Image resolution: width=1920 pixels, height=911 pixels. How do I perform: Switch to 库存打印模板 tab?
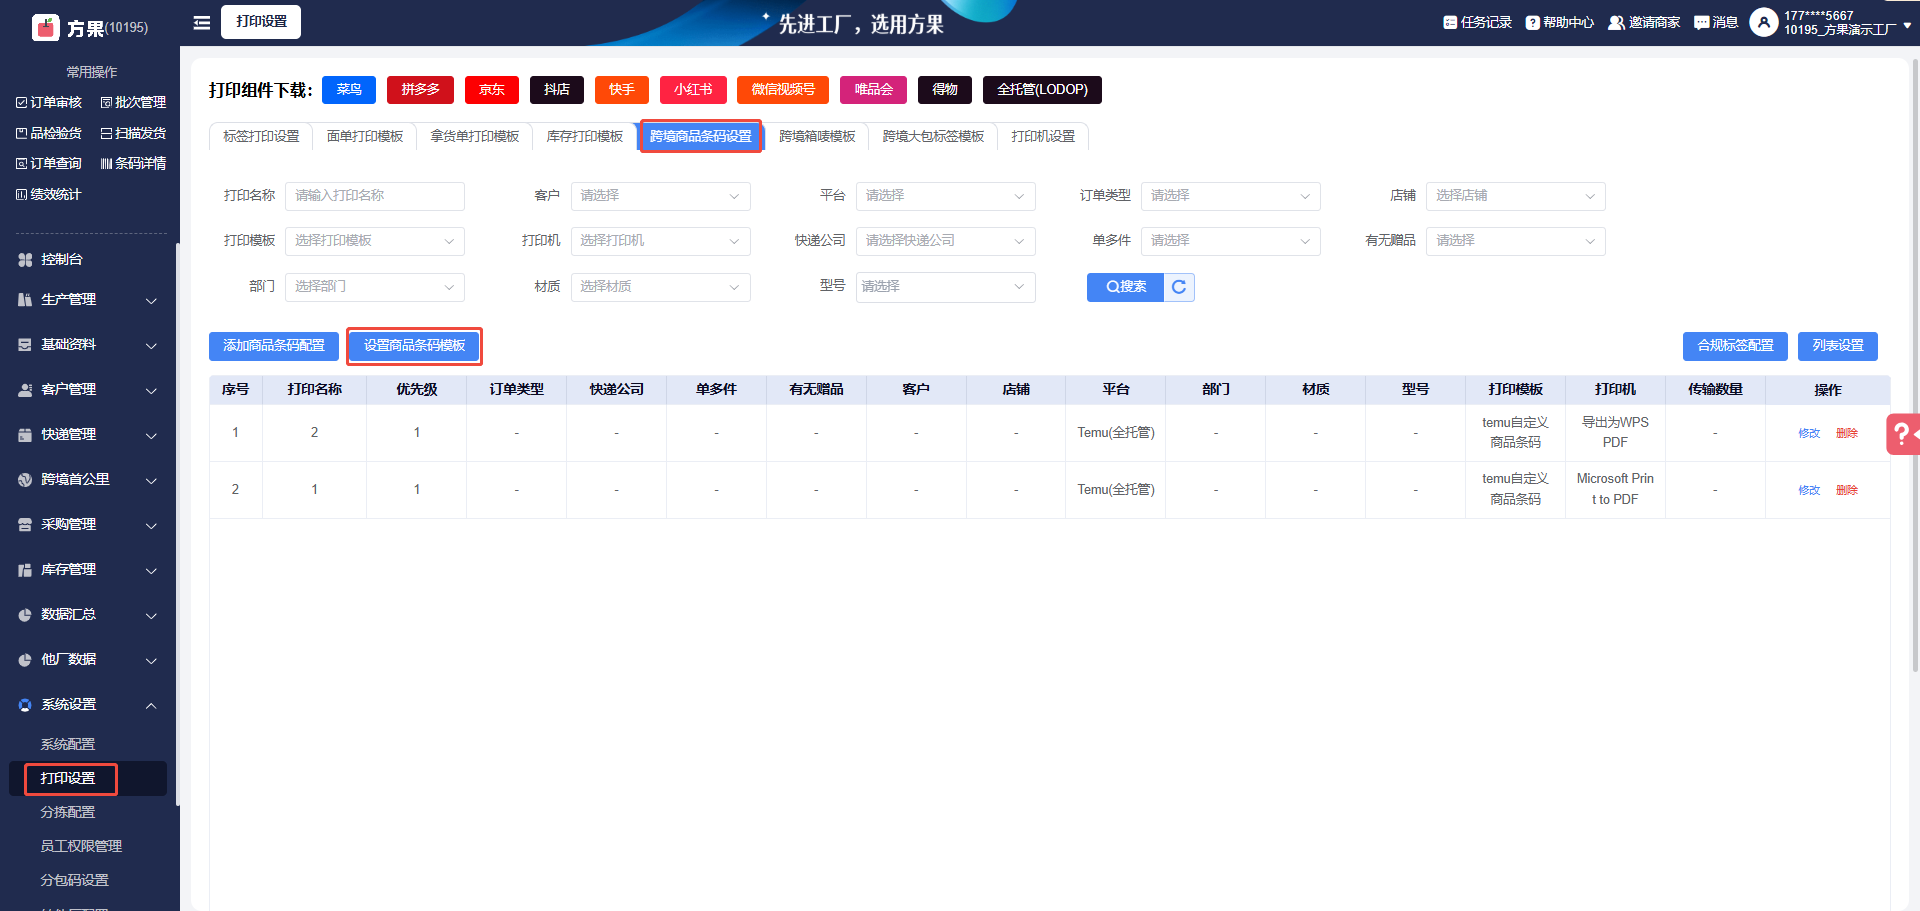pos(585,136)
